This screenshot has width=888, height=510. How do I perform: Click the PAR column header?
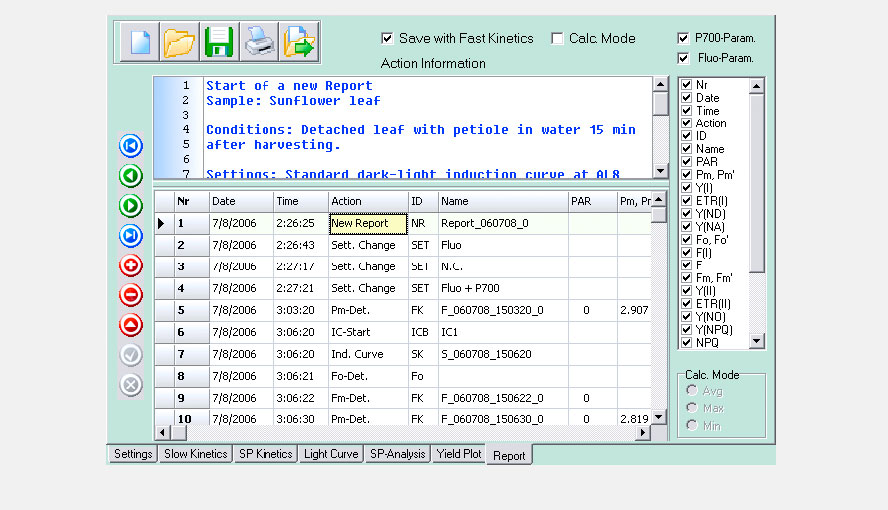click(x=592, y=201)
